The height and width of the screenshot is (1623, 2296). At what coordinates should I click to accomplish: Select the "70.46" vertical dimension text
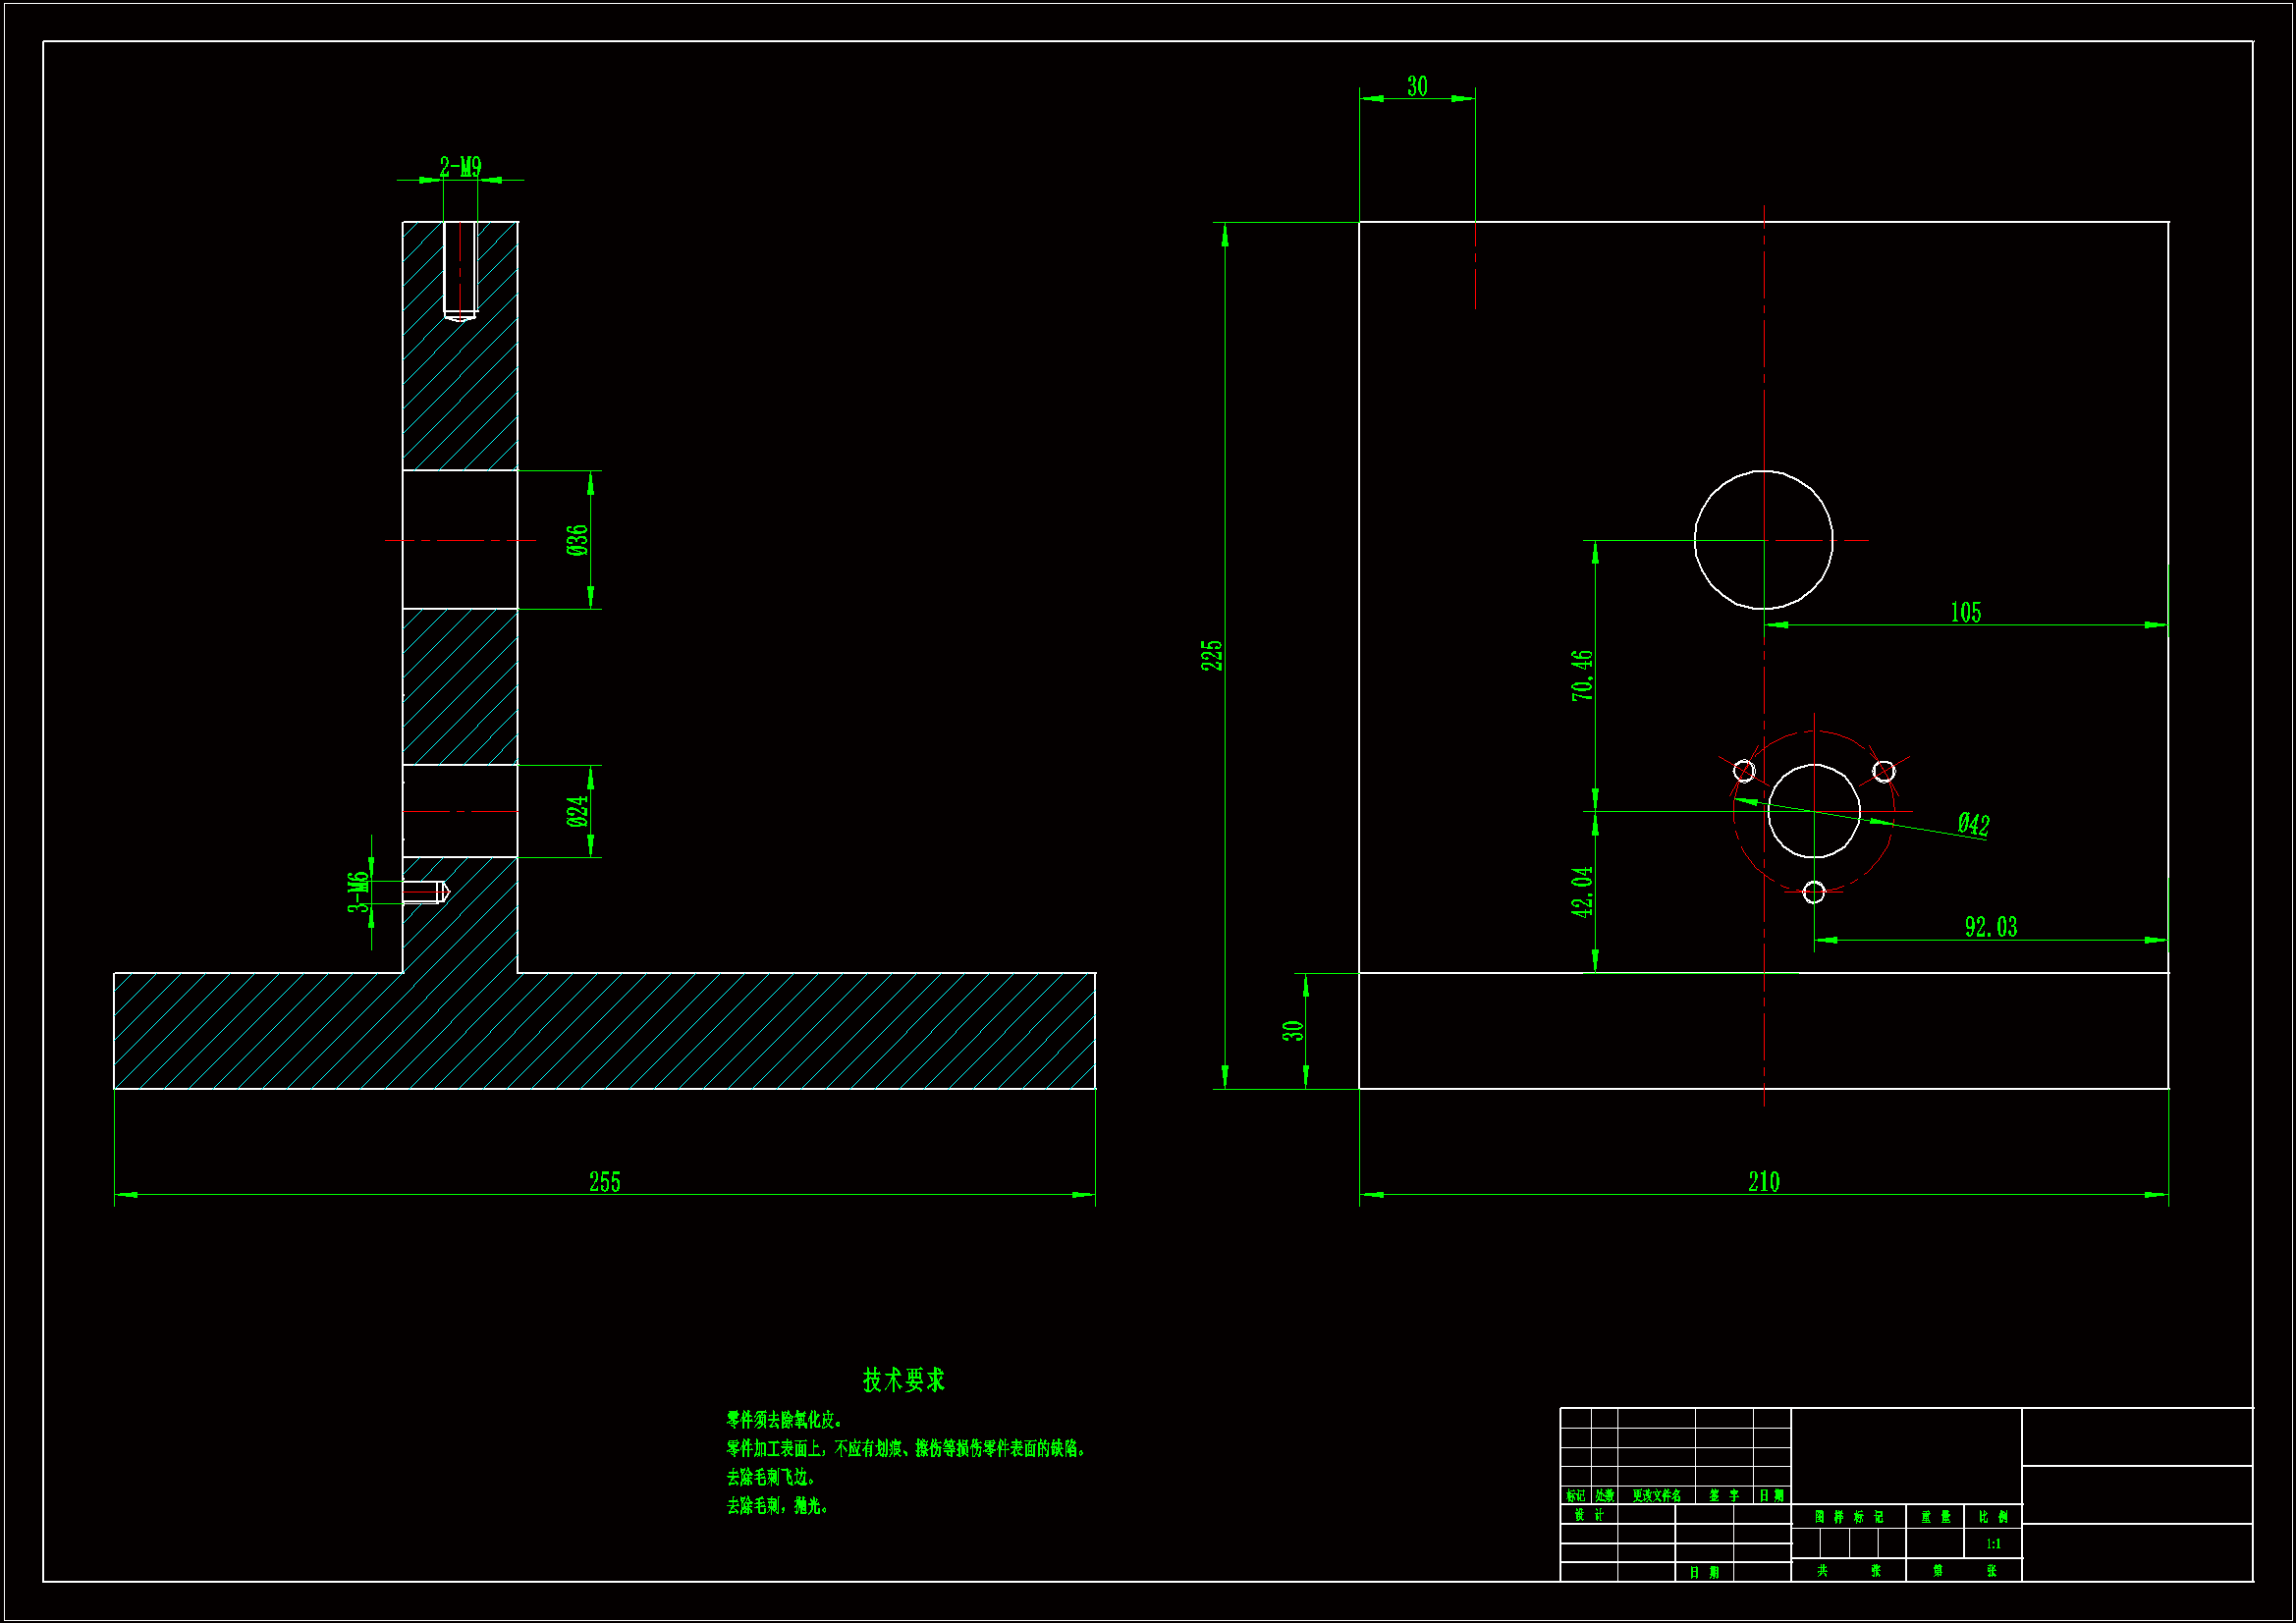tap(1581, 675)
